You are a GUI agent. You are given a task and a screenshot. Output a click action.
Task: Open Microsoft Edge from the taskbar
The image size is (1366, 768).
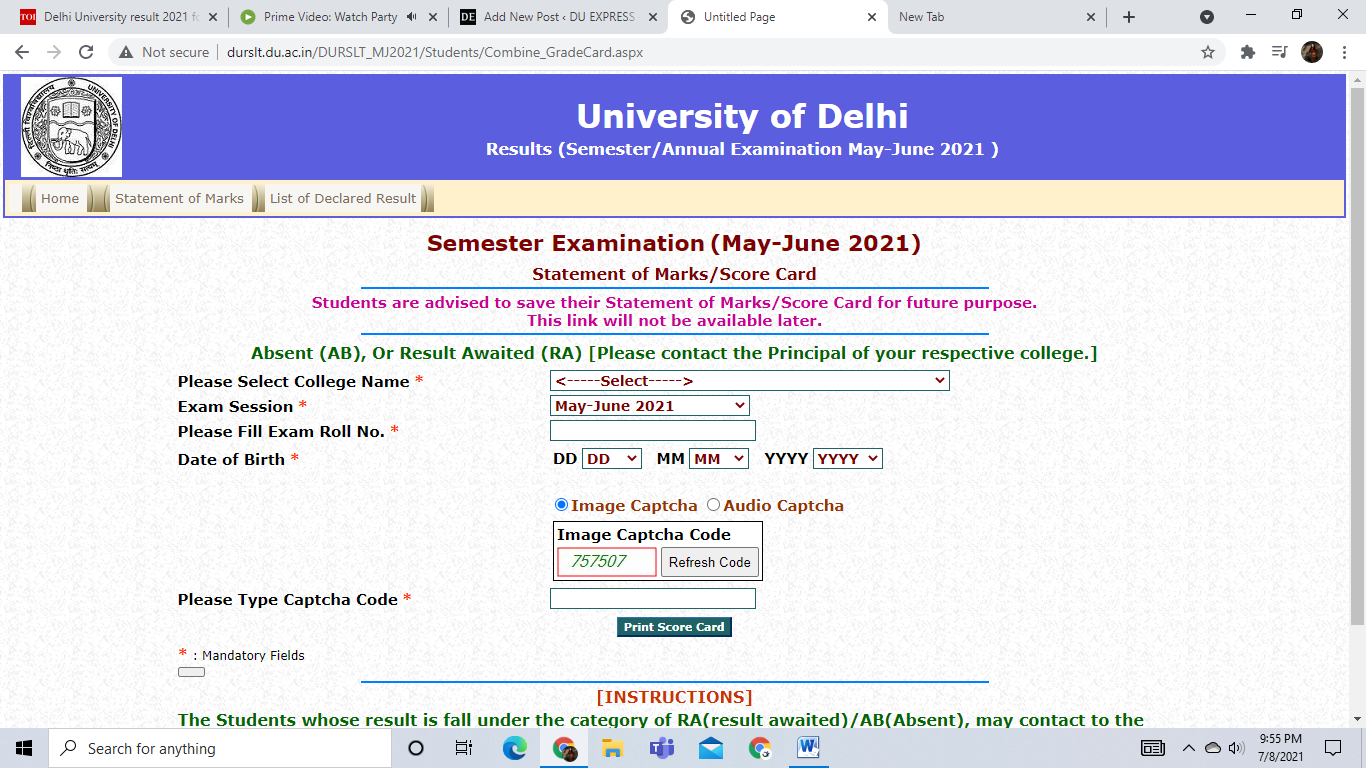pos(515,747)
